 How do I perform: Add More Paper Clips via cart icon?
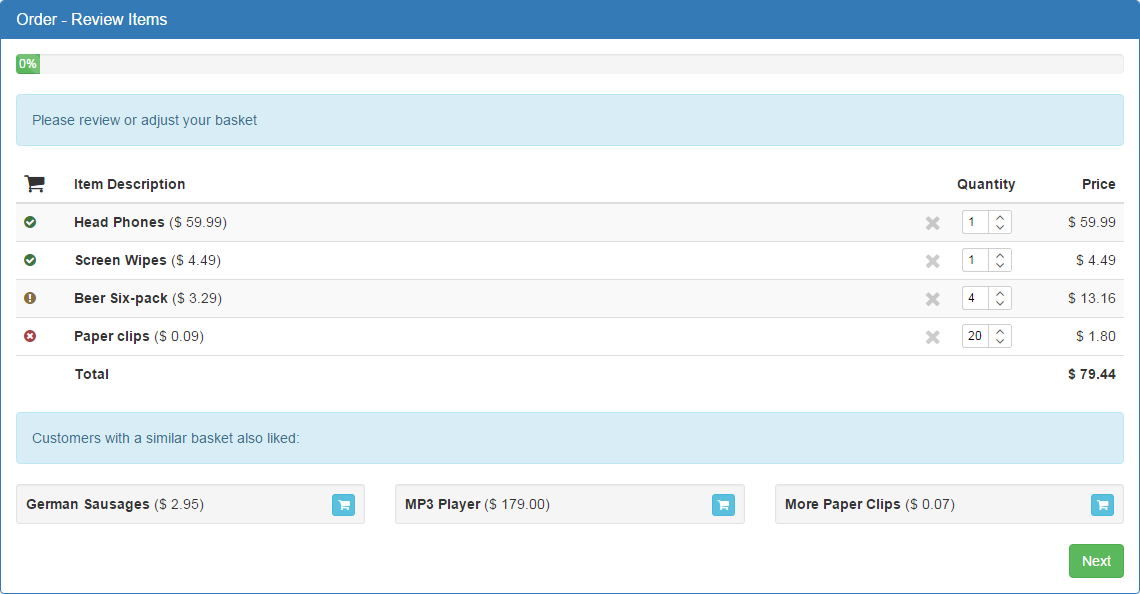pos(1102,505)
